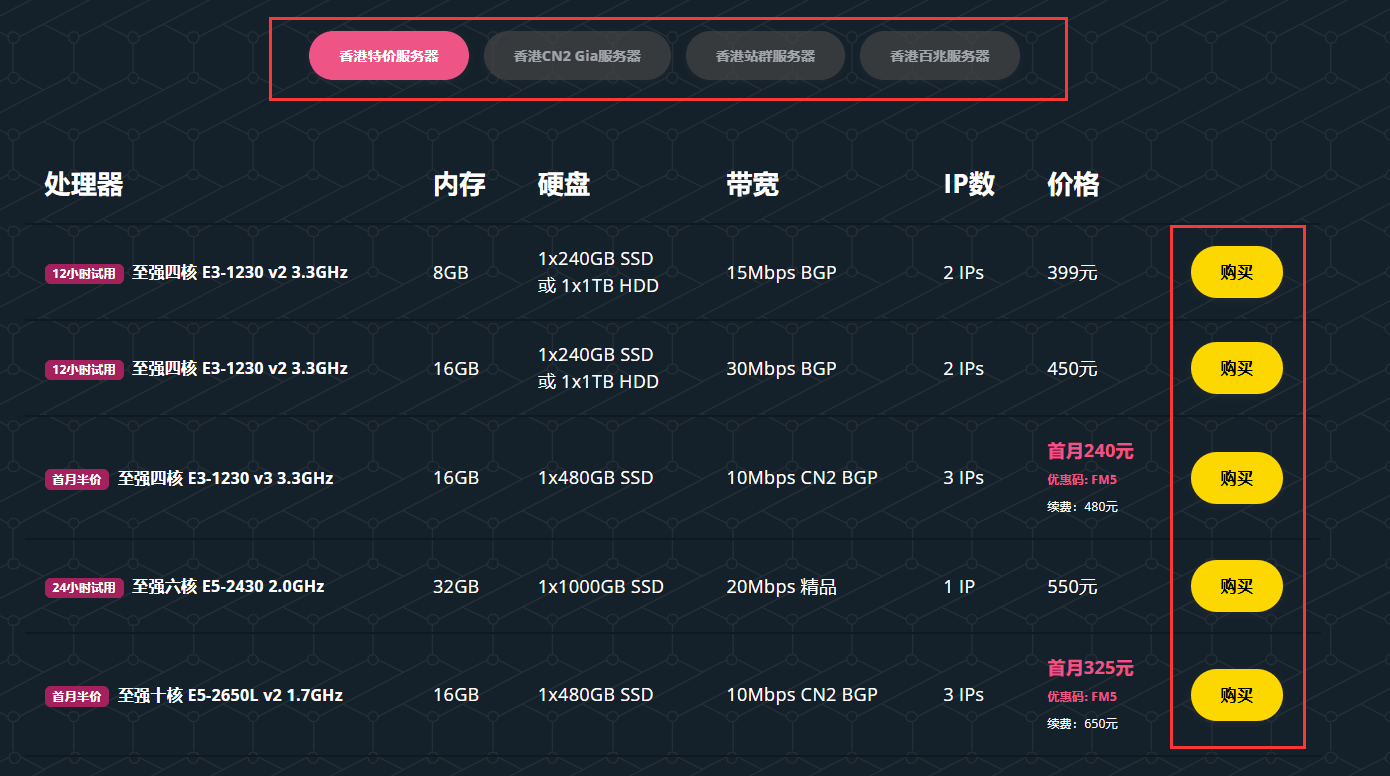Click the 首月半价 badge beside E3-1230 v3
The height and width of the screenshot is (776, 1390).
pos(77,479)
